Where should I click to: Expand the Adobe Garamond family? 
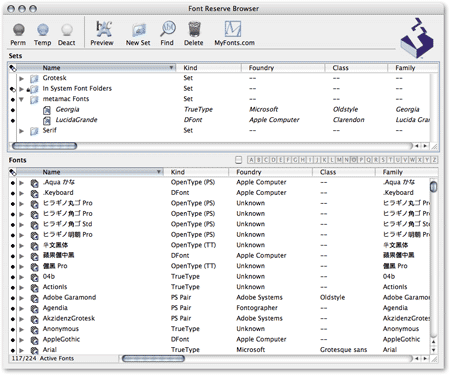(x=22, y=298)
